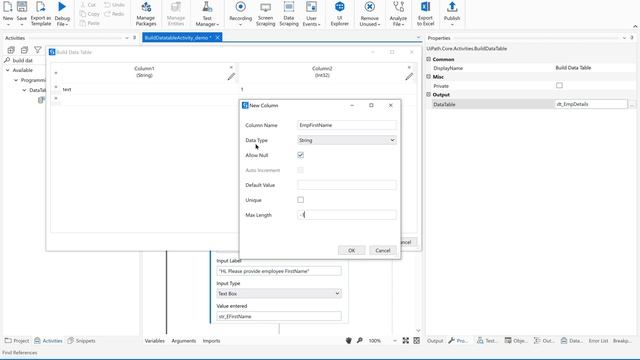
Task: Collapse the Common property group
Action: point(429,59)
